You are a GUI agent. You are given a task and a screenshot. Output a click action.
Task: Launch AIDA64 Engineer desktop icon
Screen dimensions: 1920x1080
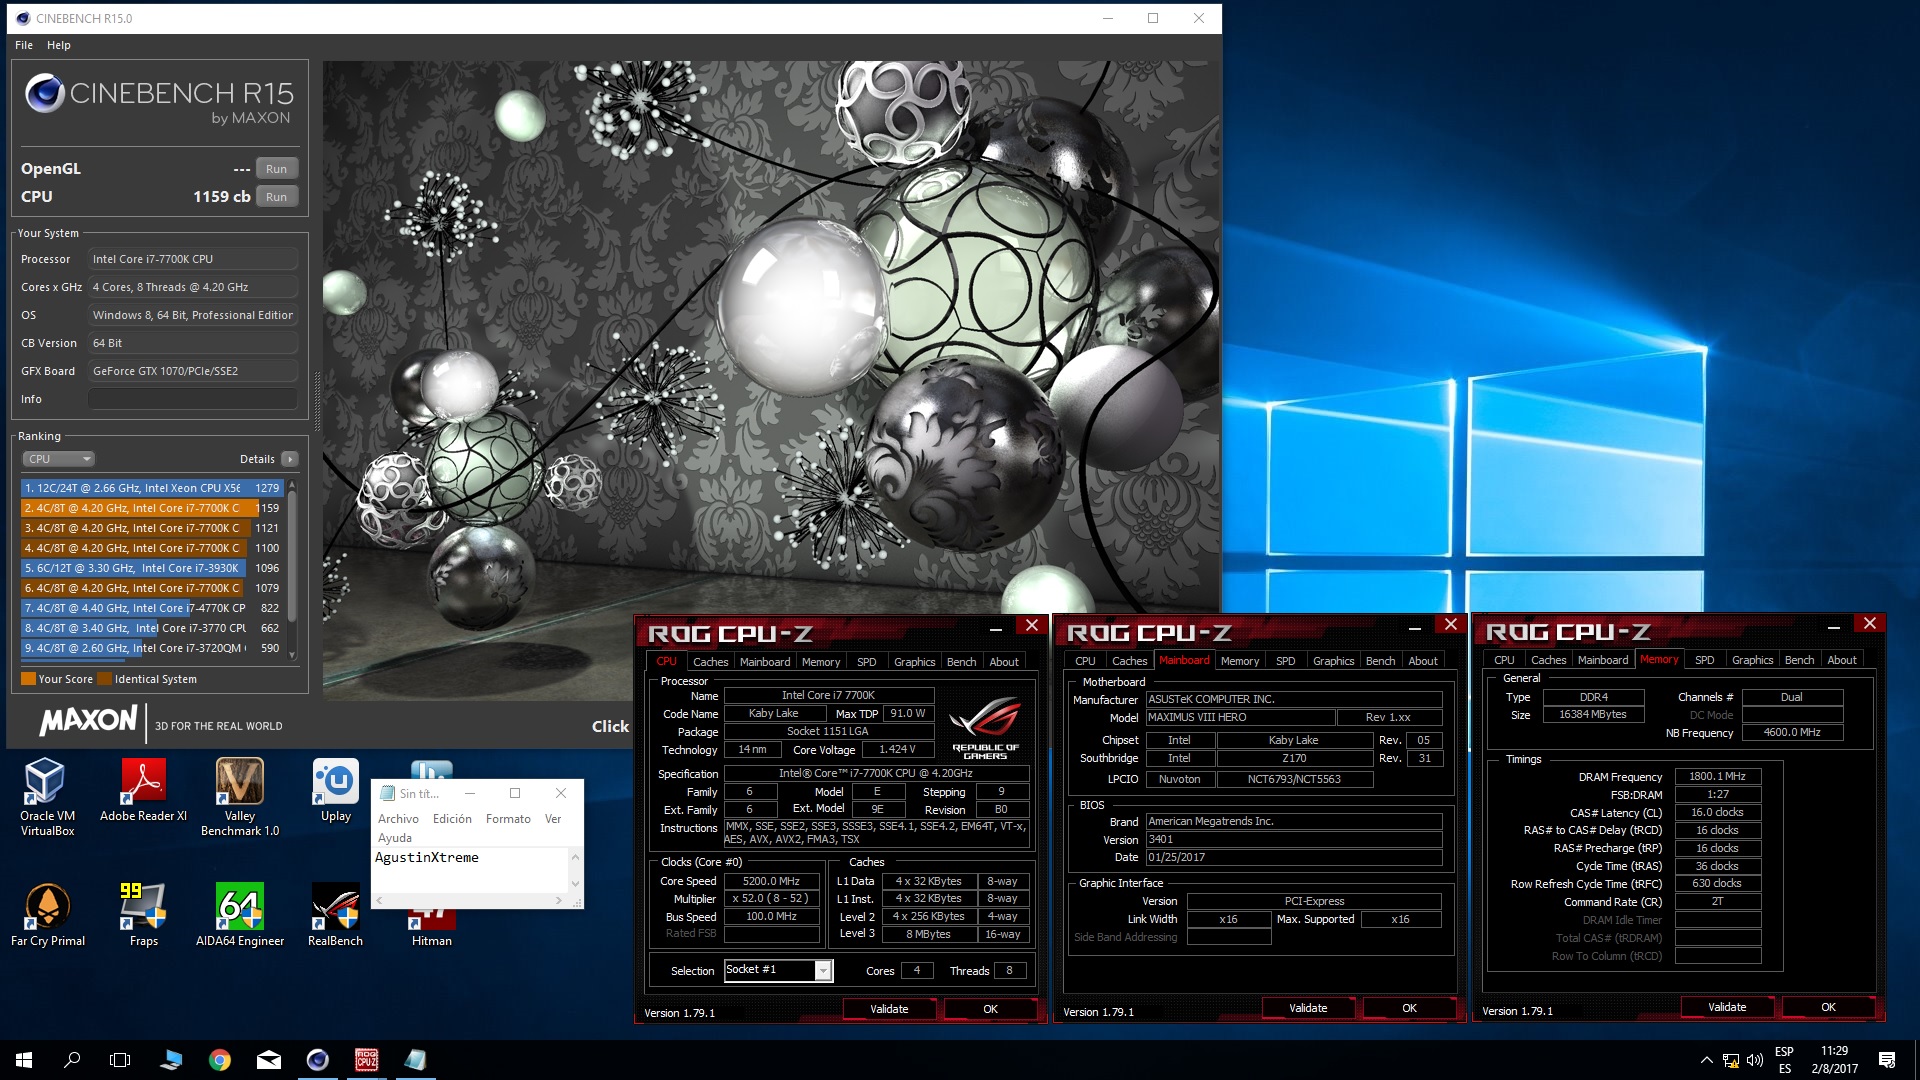point(240,915)
